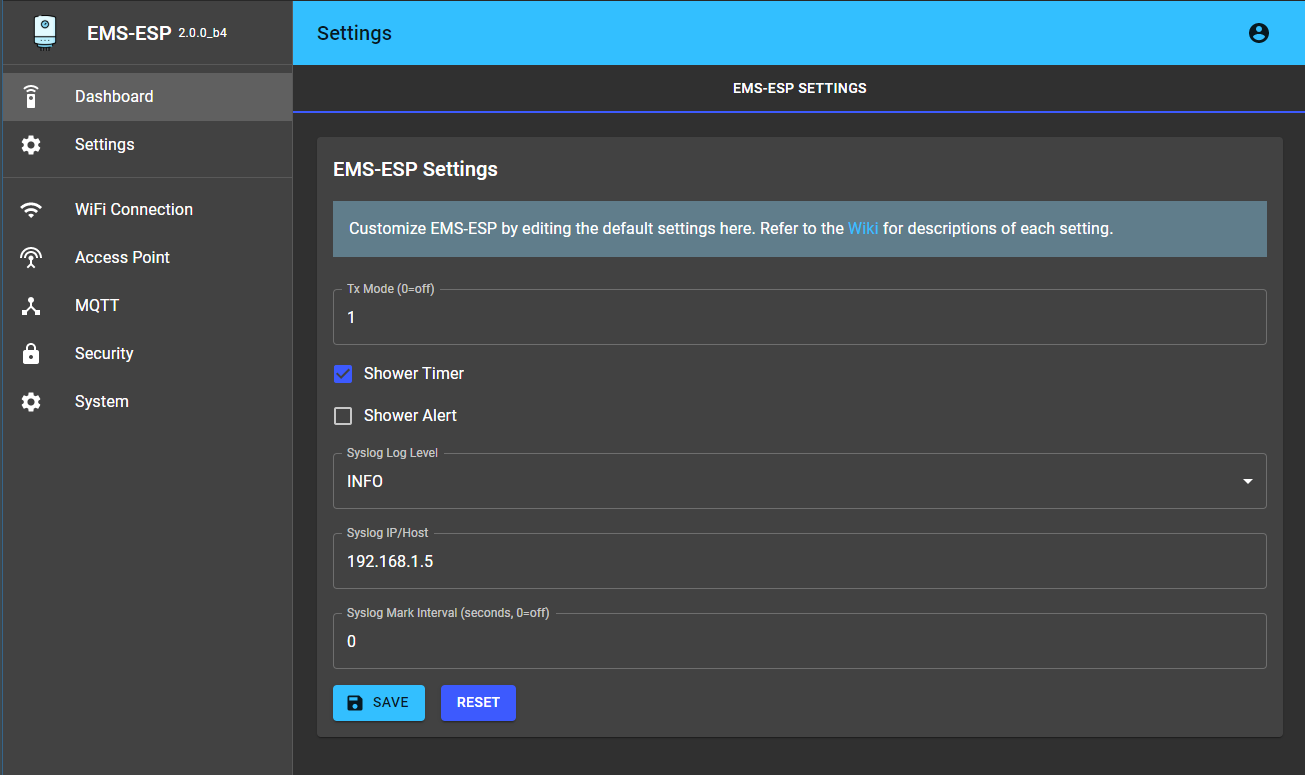Viewport: 1305px width, 775px height.
Task: Switch to the EMS-ESP SETTINGS tab
Action: [799, 88]
